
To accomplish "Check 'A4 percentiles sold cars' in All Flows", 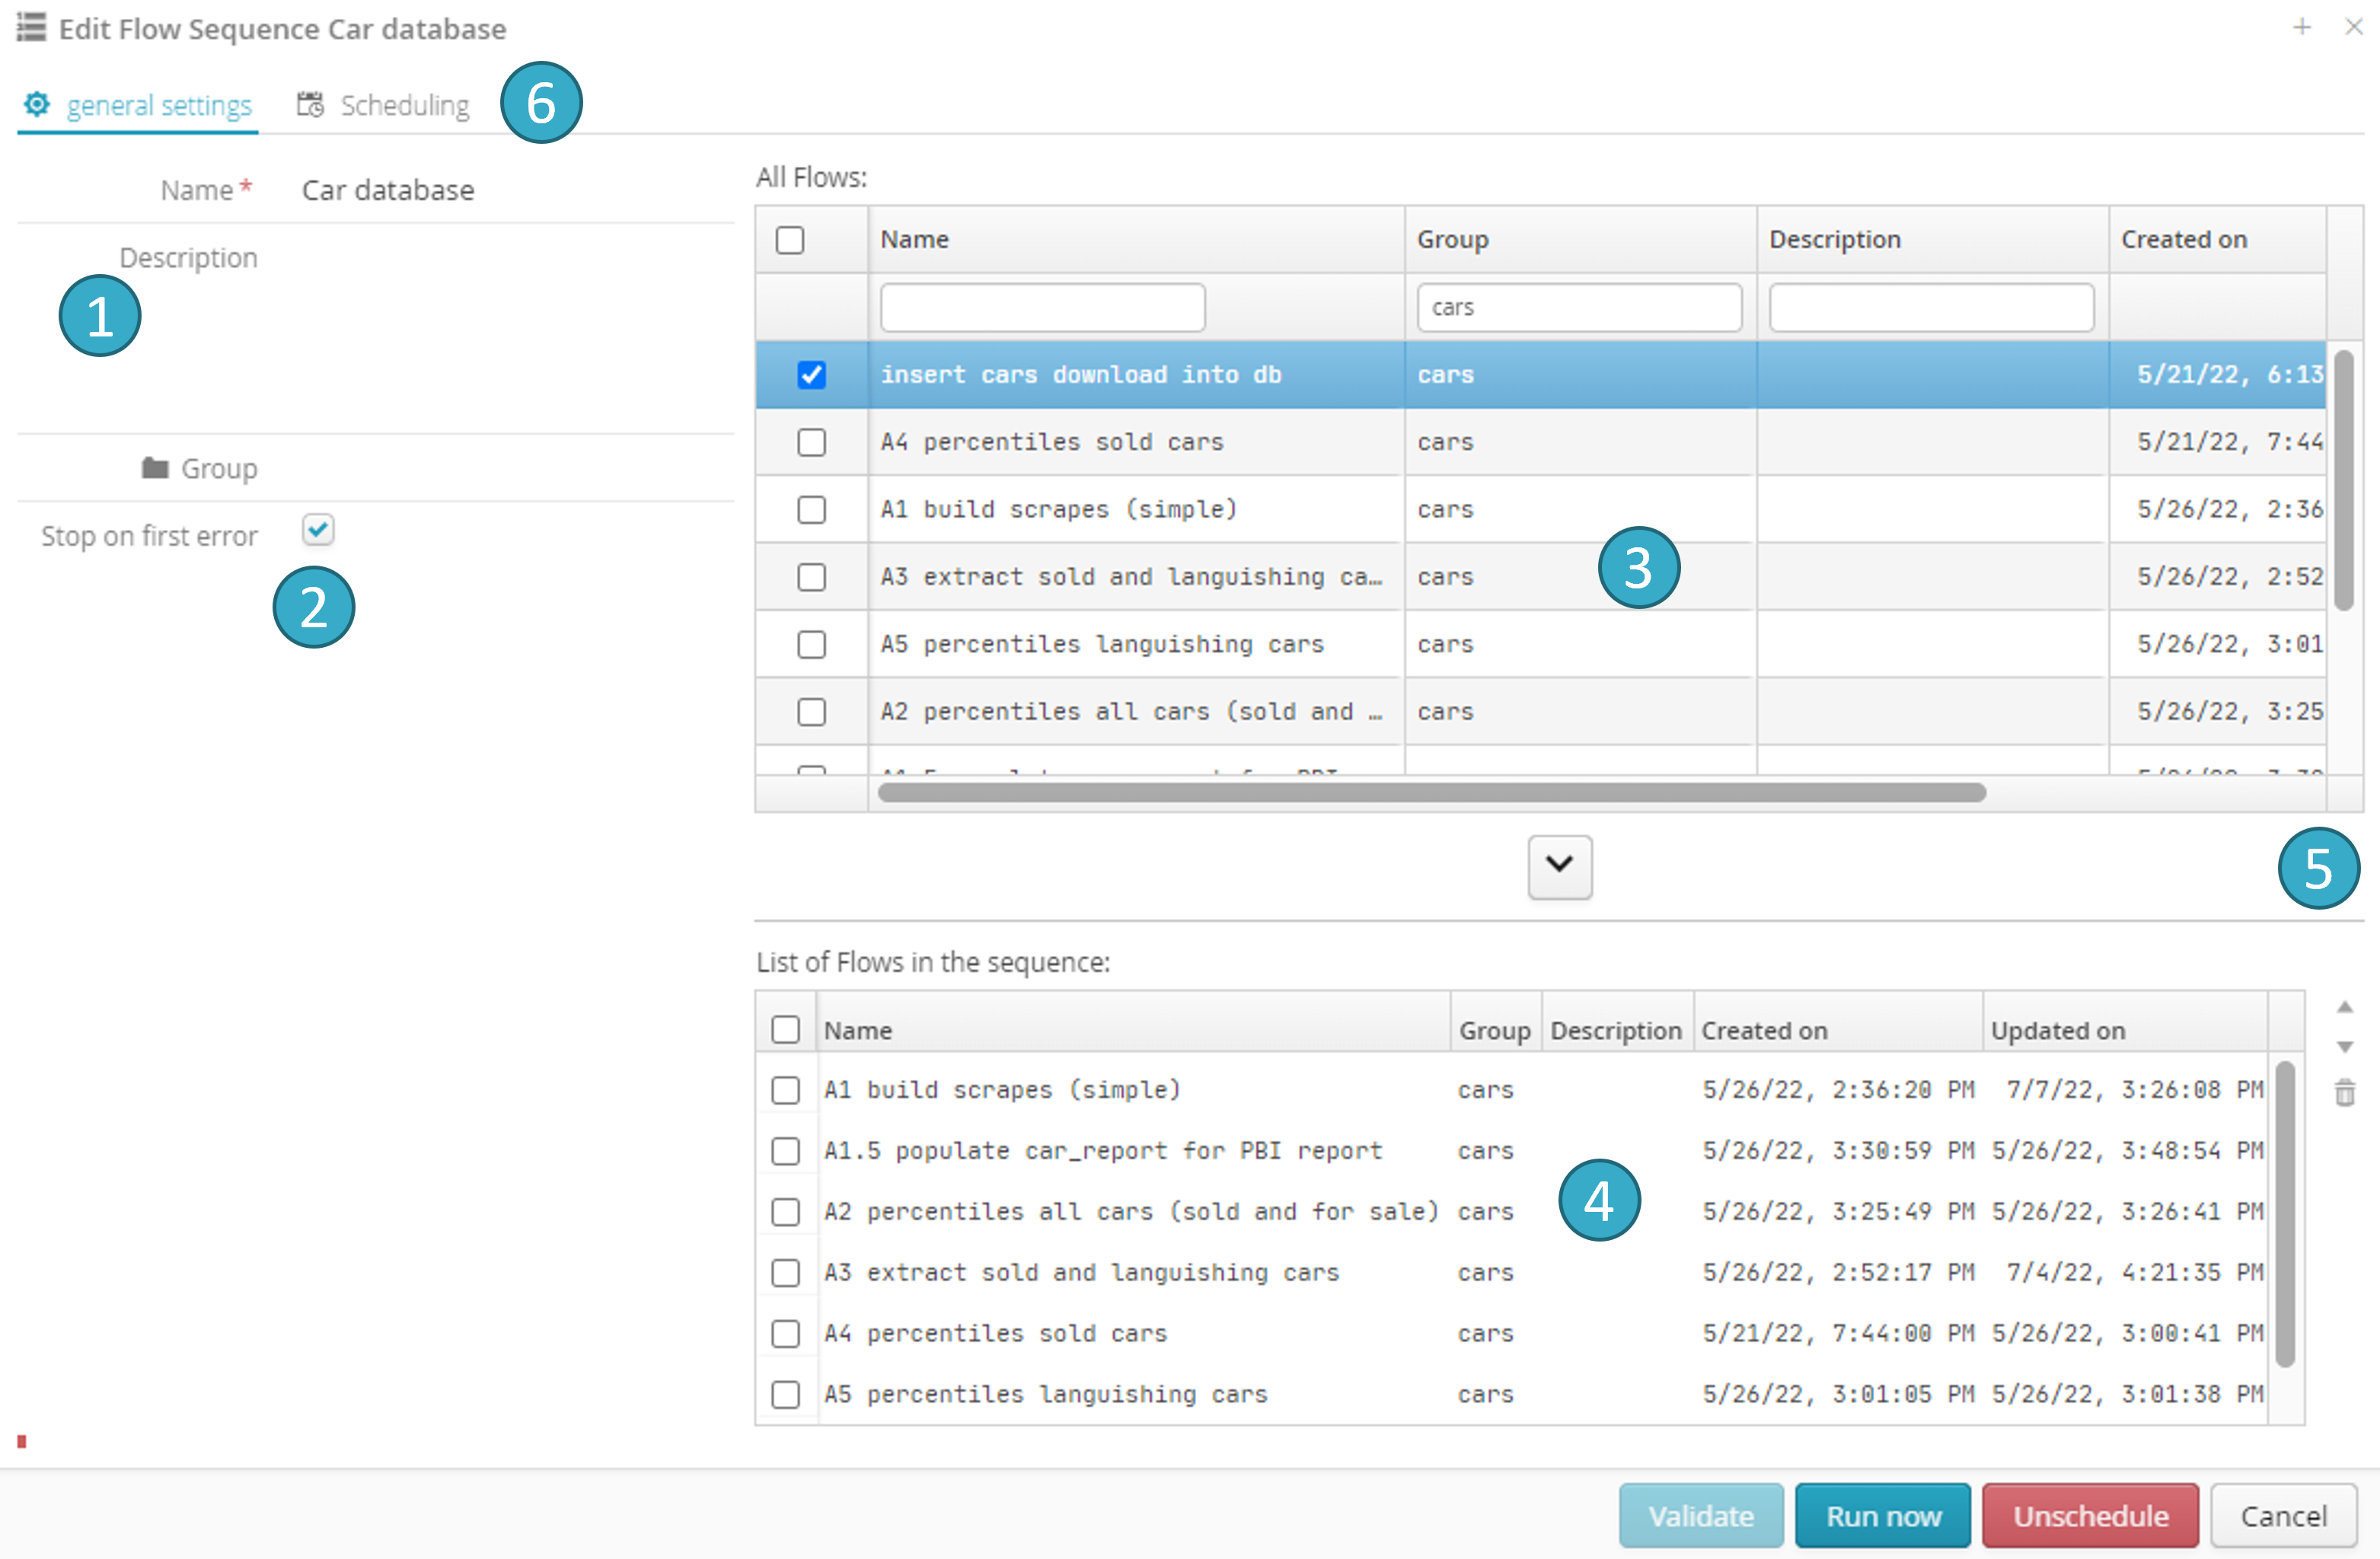I will [x=811, y=442].
